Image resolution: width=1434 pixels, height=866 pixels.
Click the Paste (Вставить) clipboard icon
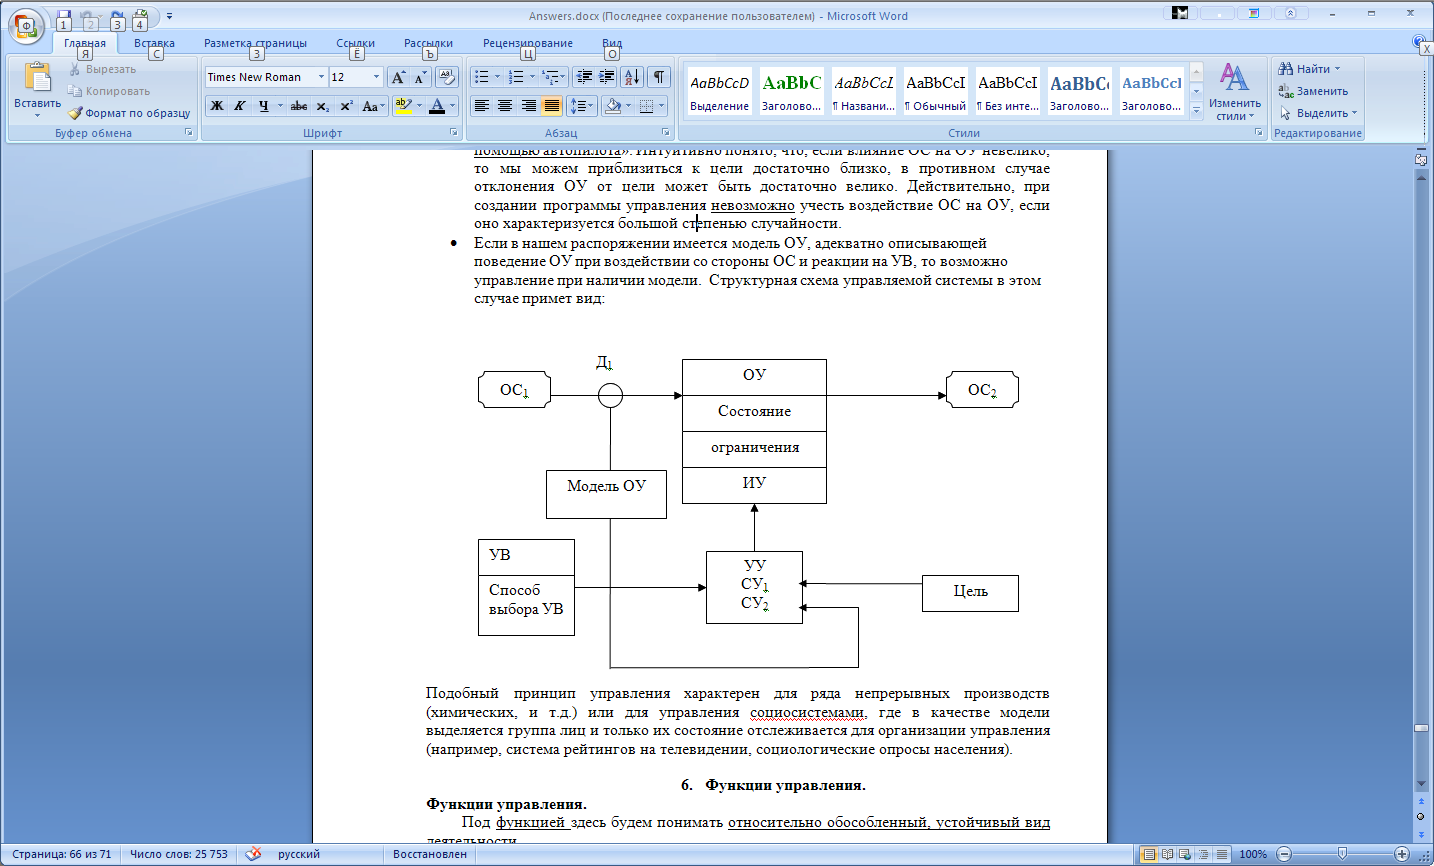coord(37,79)
